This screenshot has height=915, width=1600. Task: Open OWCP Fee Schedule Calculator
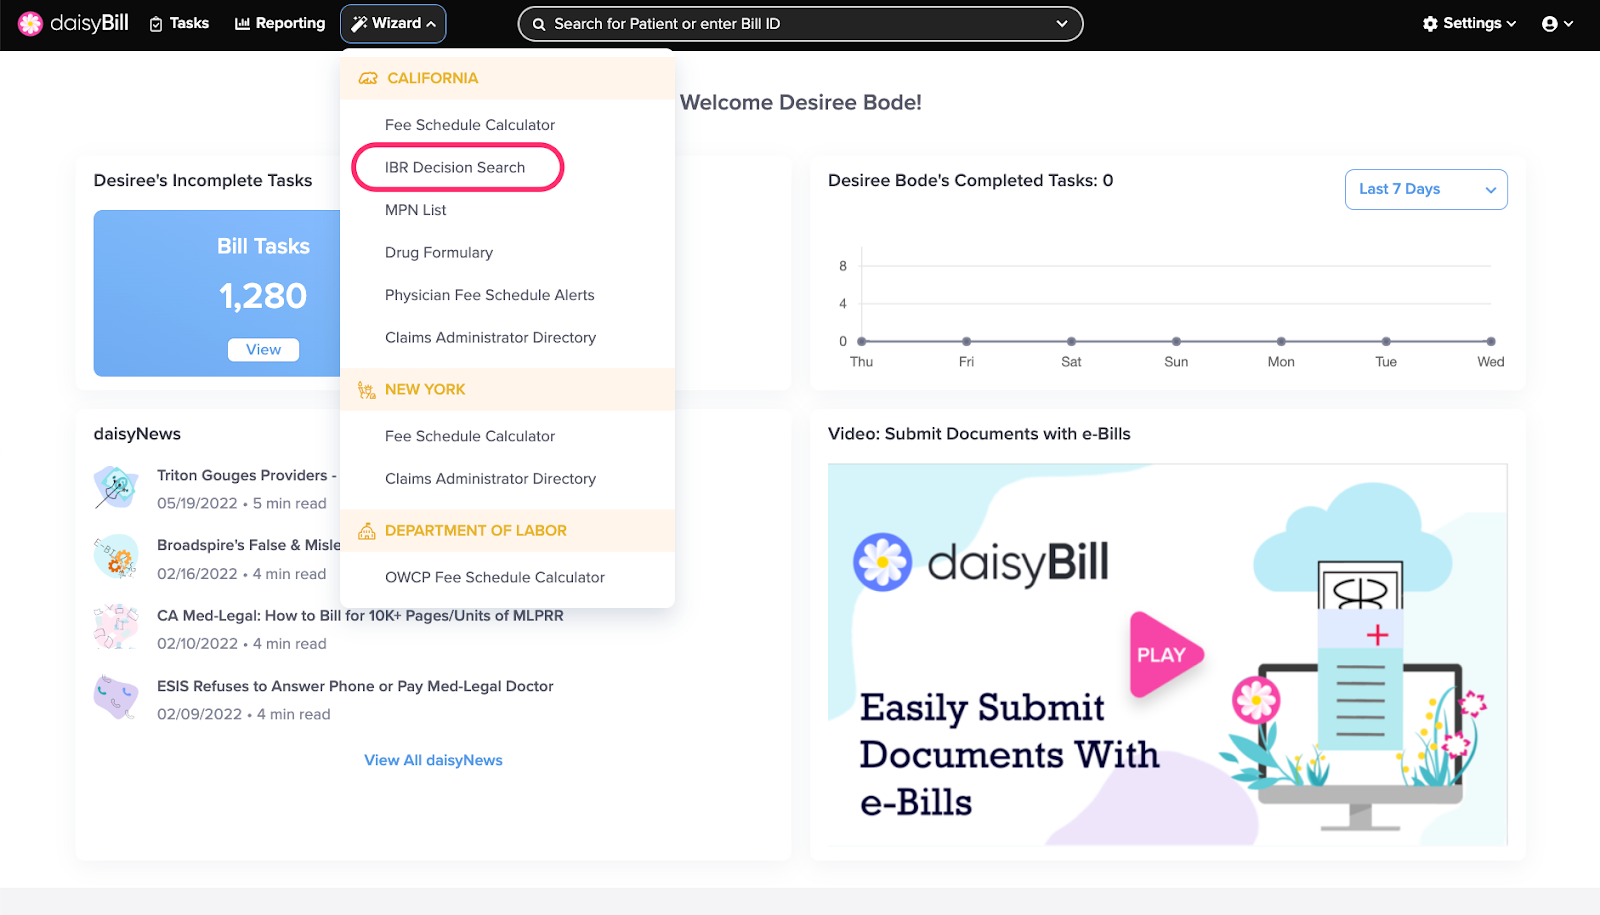click(x=495, y=577)
